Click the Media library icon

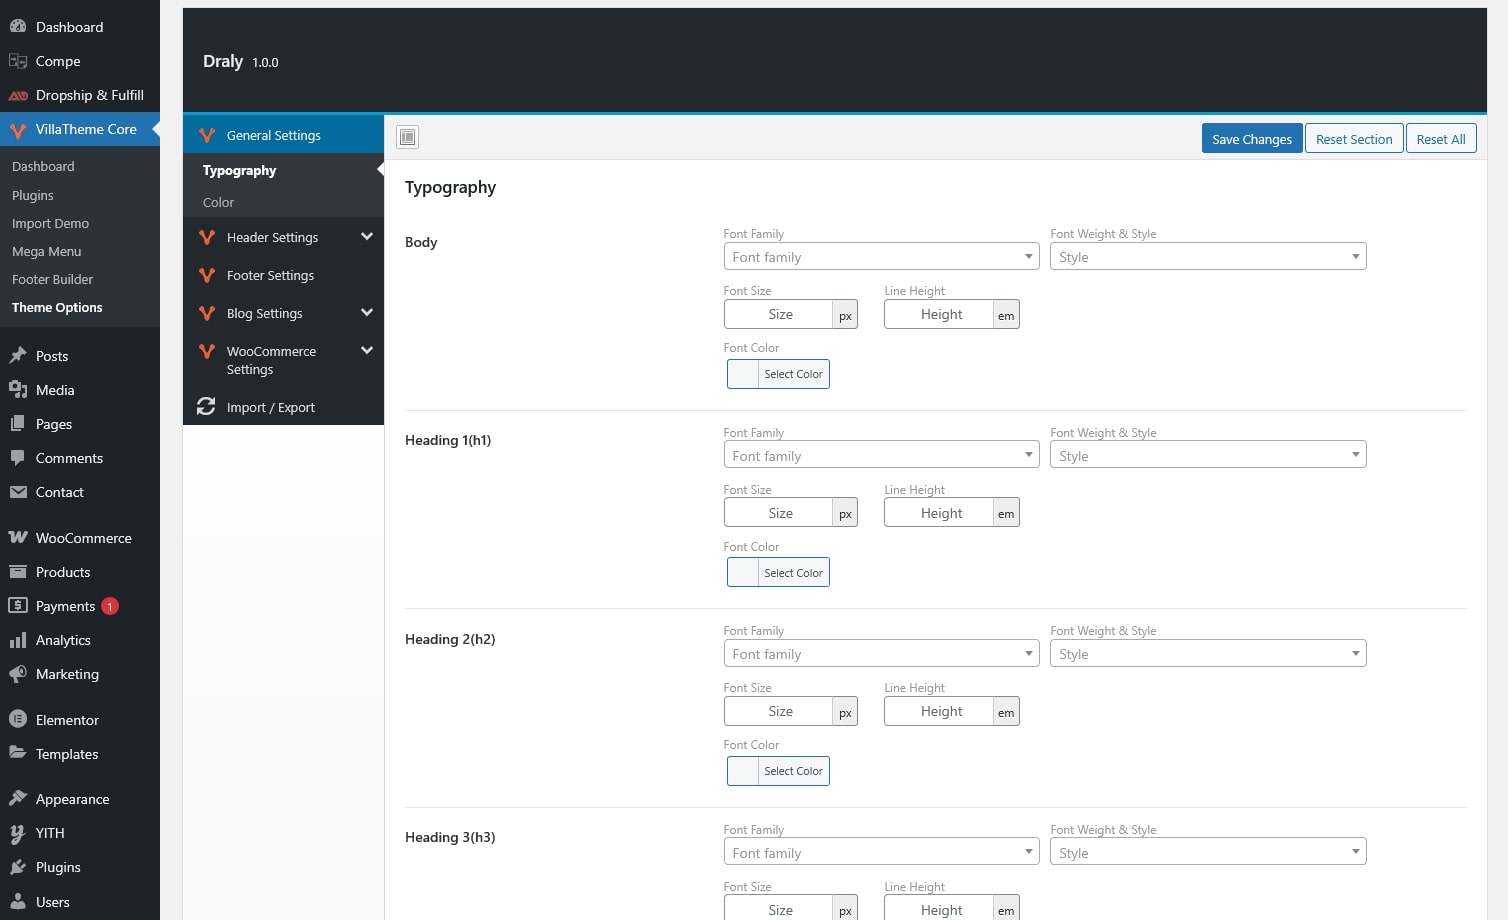18,390
